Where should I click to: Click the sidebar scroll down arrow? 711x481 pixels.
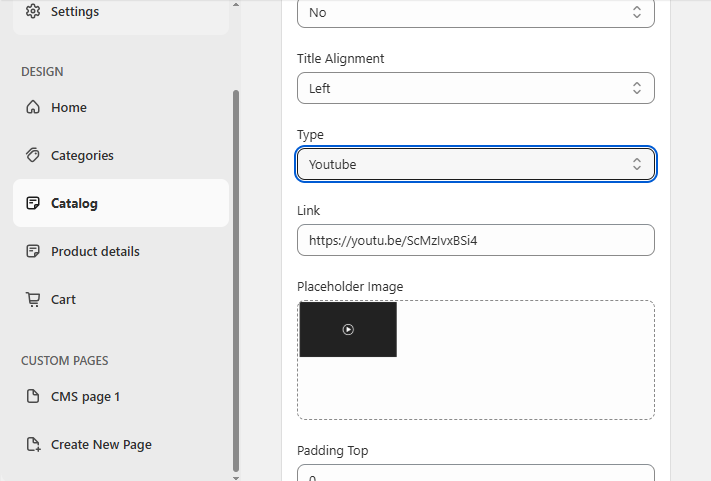click(236, 477)
